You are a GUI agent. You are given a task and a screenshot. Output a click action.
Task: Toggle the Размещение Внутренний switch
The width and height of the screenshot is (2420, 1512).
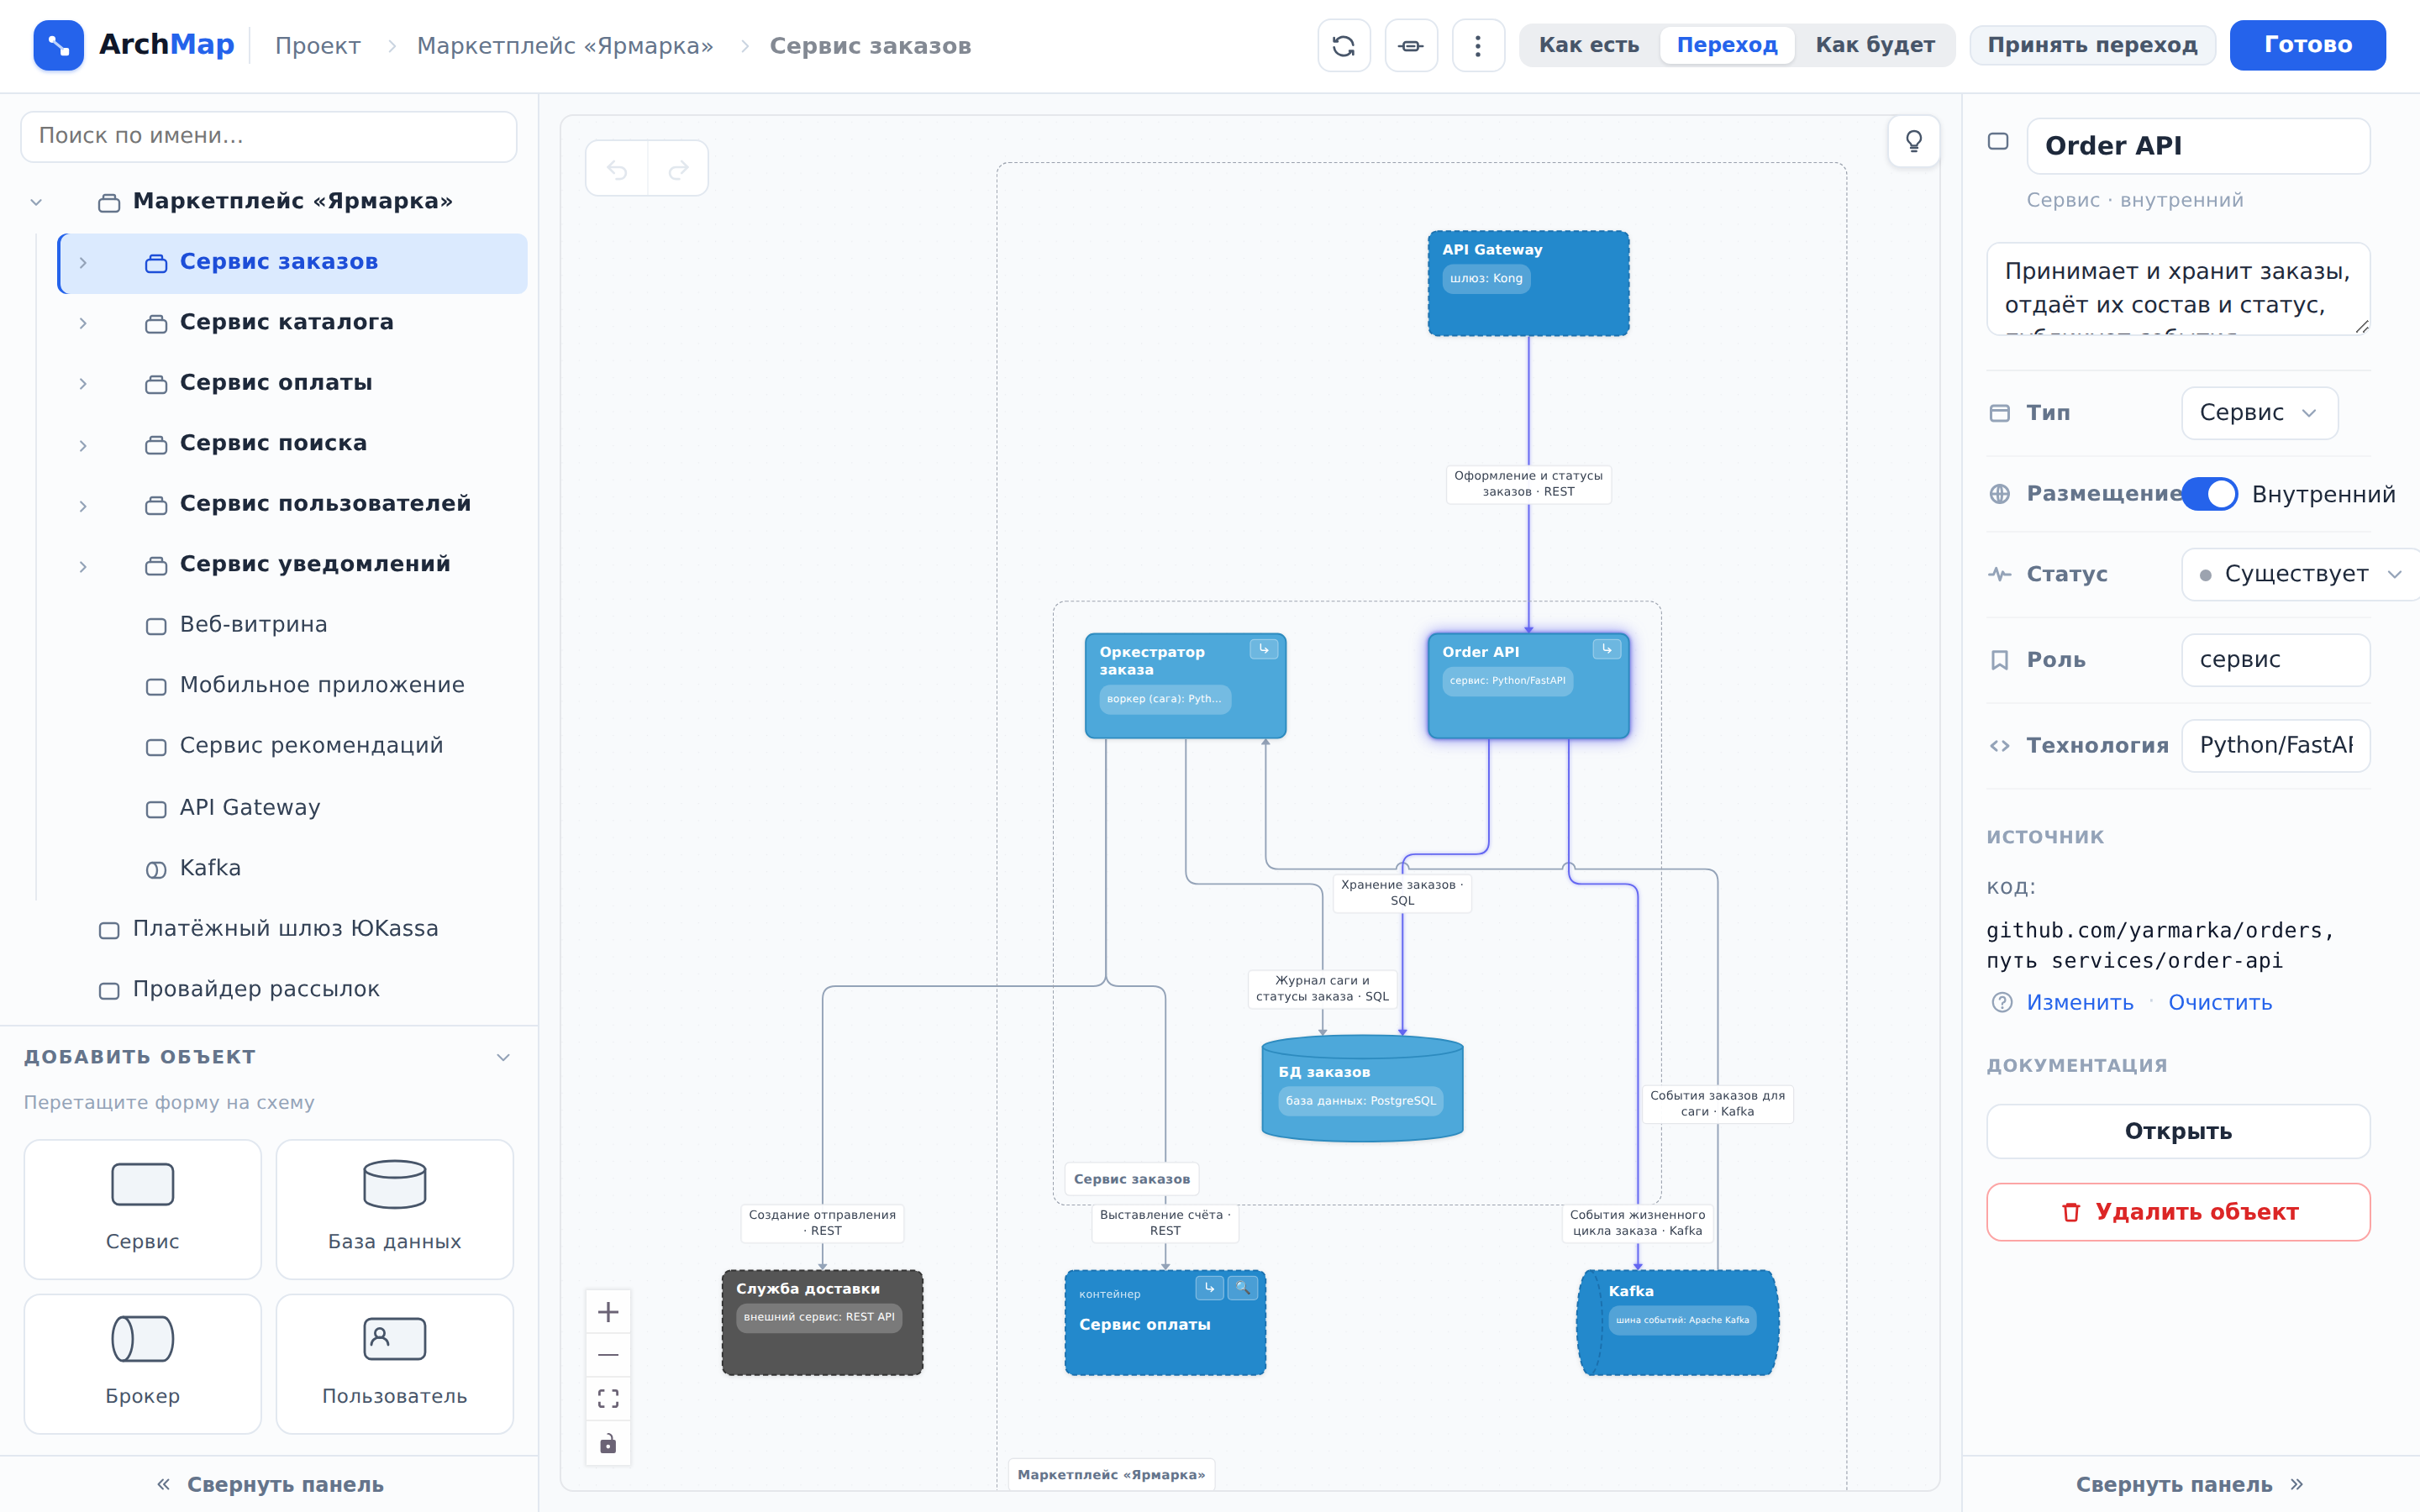pyautogui.click(x=2209, y=494)
